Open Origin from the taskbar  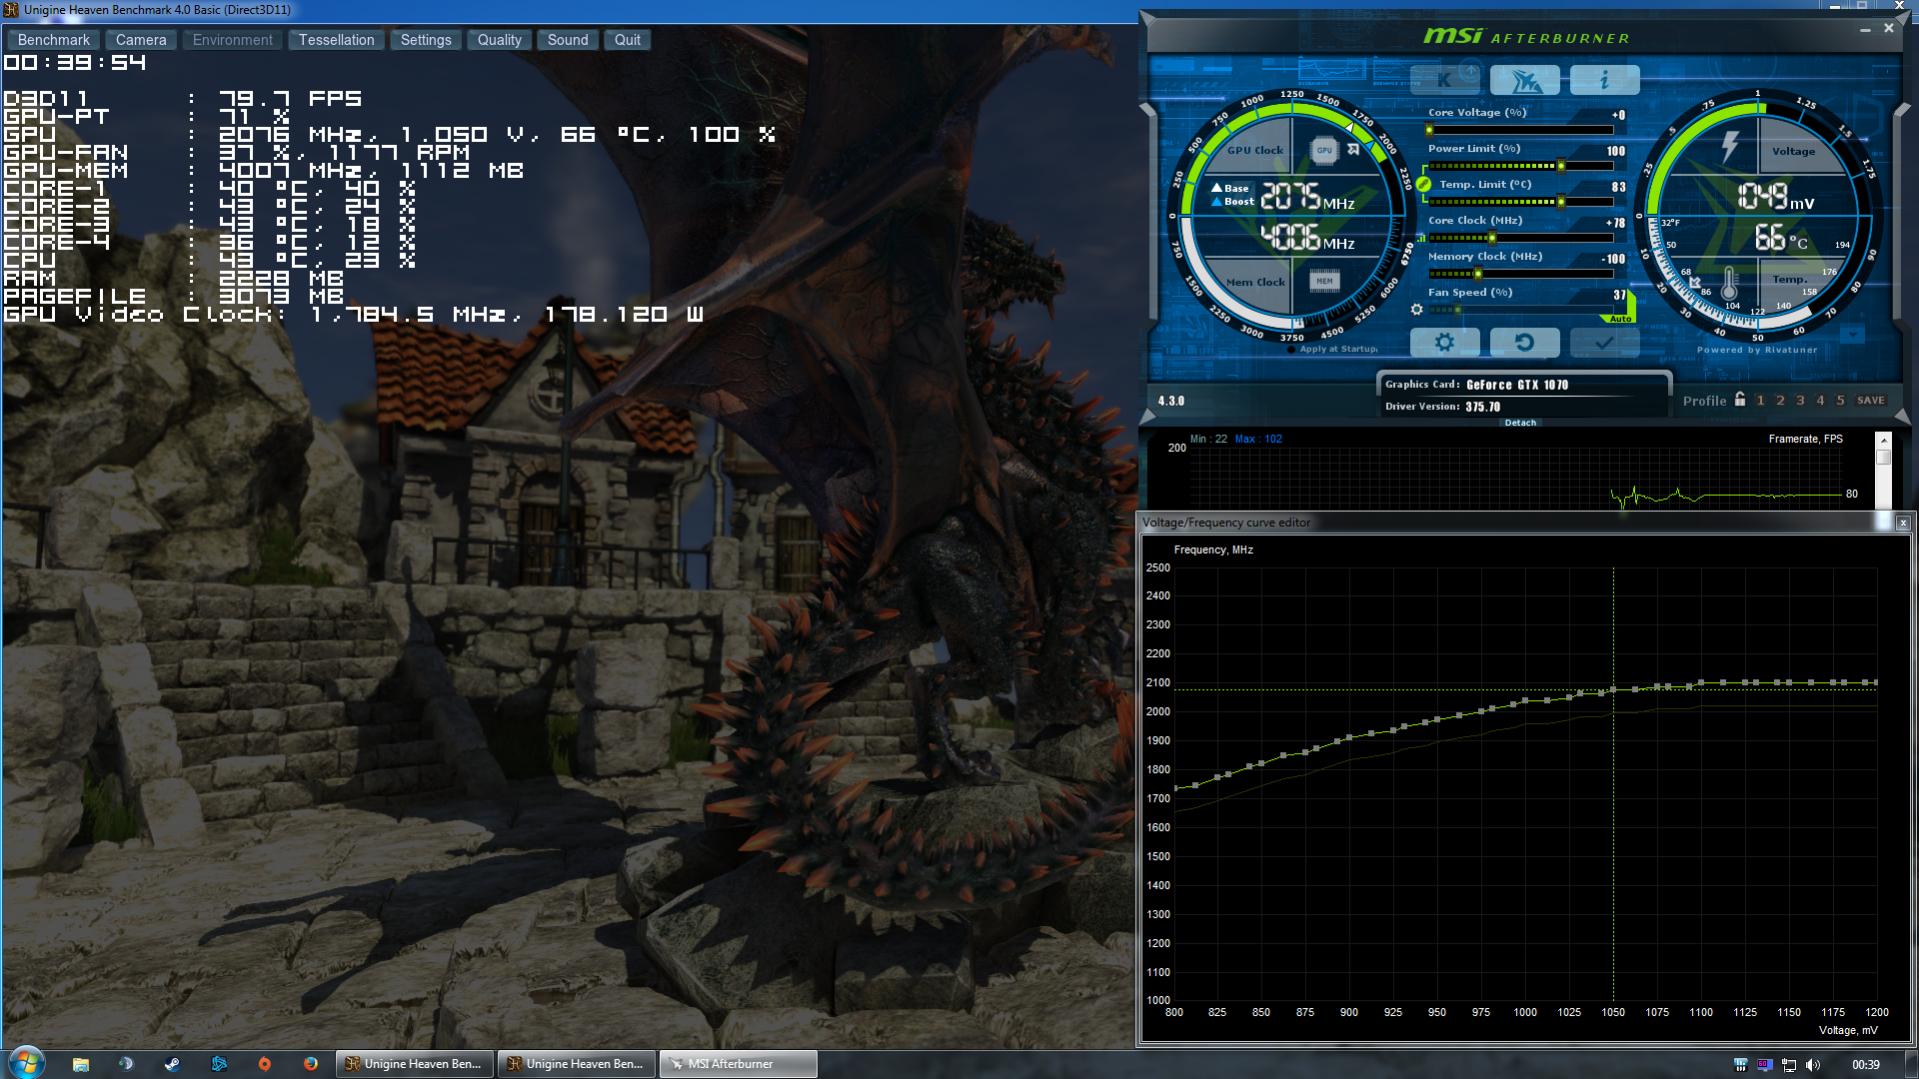(265, 1064)
